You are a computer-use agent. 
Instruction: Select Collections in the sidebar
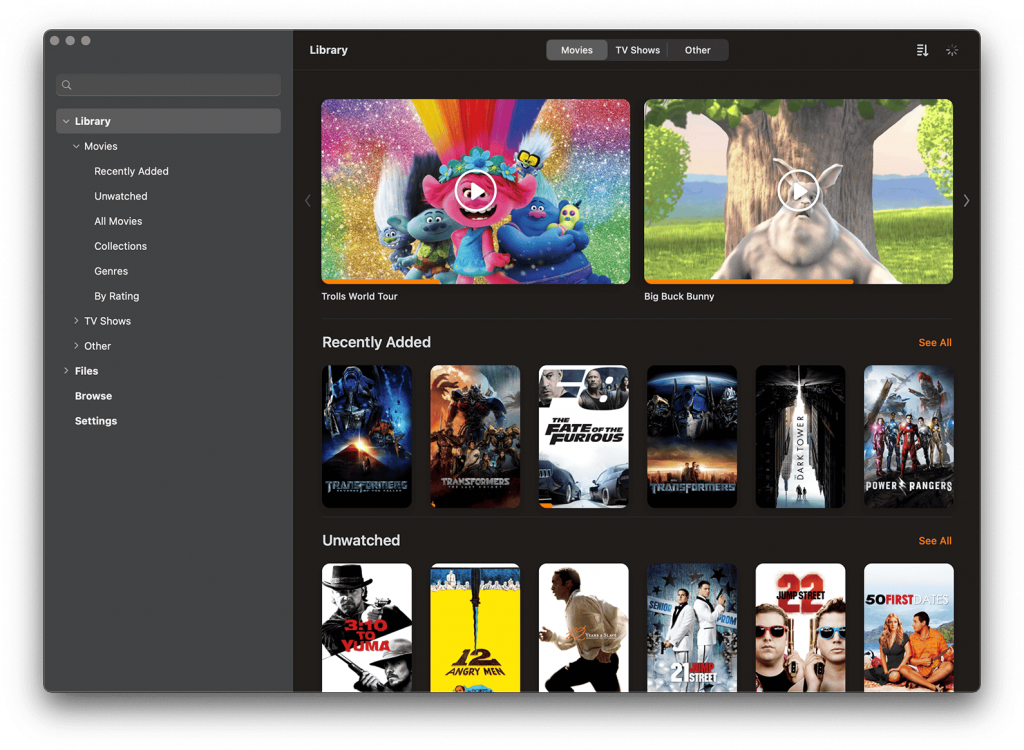[x=120, y=246]
